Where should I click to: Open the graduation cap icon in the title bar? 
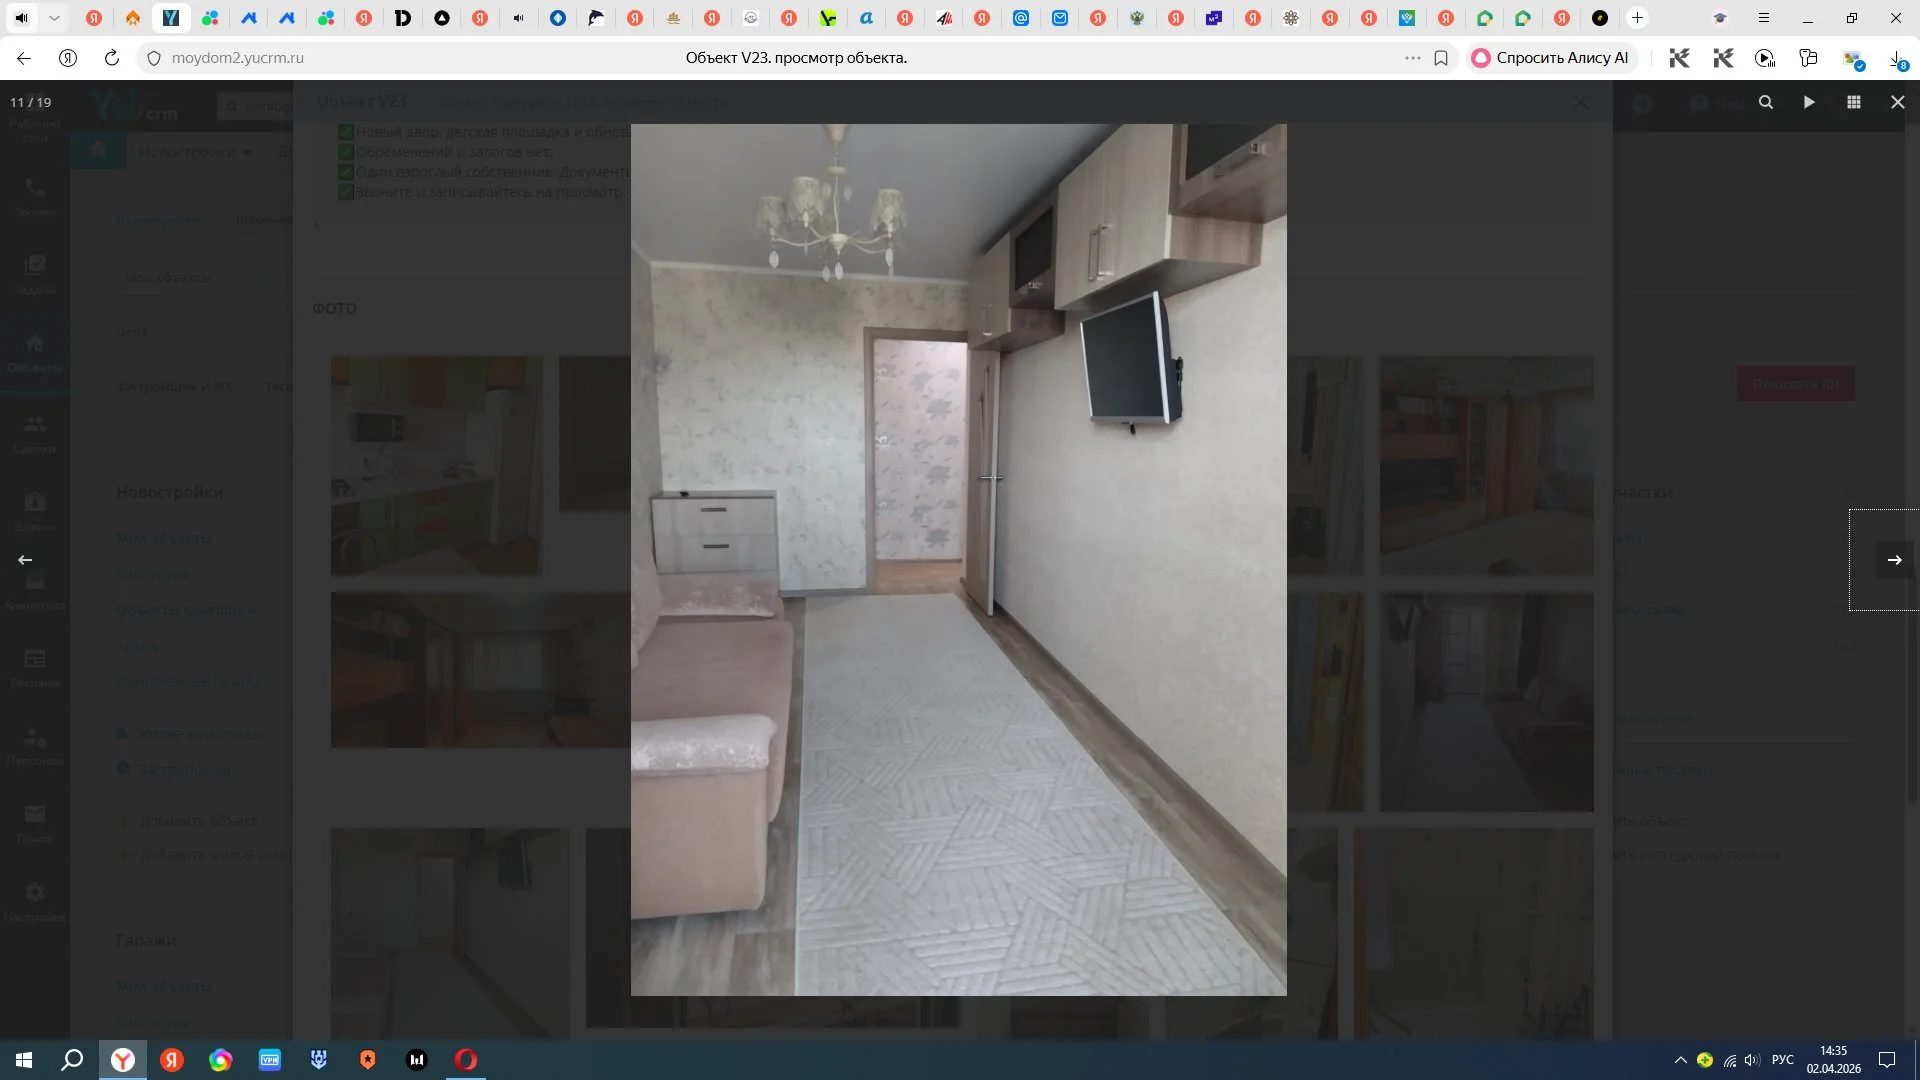point(1720,18)
